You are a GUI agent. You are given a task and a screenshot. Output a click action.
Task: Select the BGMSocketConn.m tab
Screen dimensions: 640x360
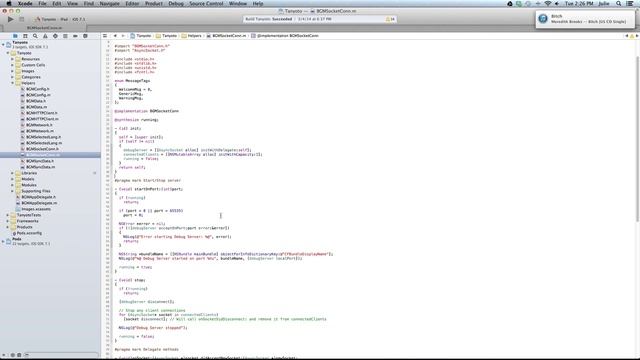coord(44,28)
